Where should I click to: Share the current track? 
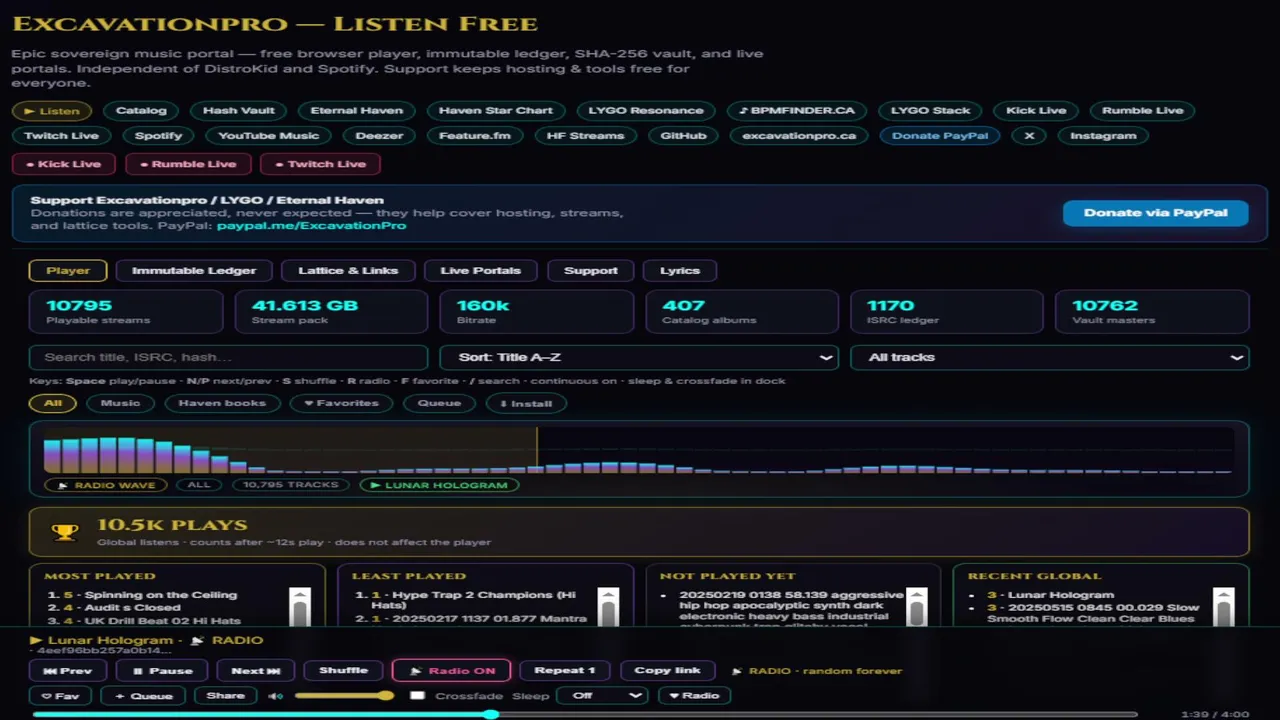(225, 695)
